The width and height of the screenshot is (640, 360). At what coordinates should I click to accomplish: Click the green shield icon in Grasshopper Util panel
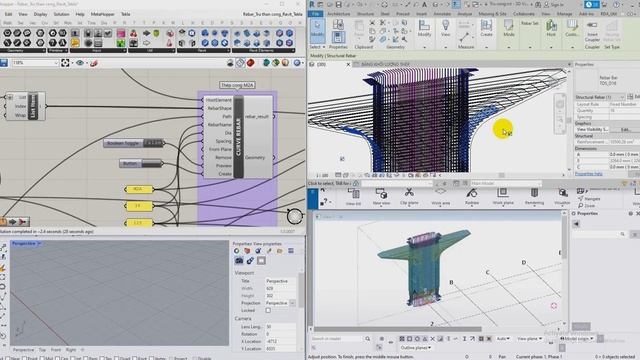(x=156, y=33)
